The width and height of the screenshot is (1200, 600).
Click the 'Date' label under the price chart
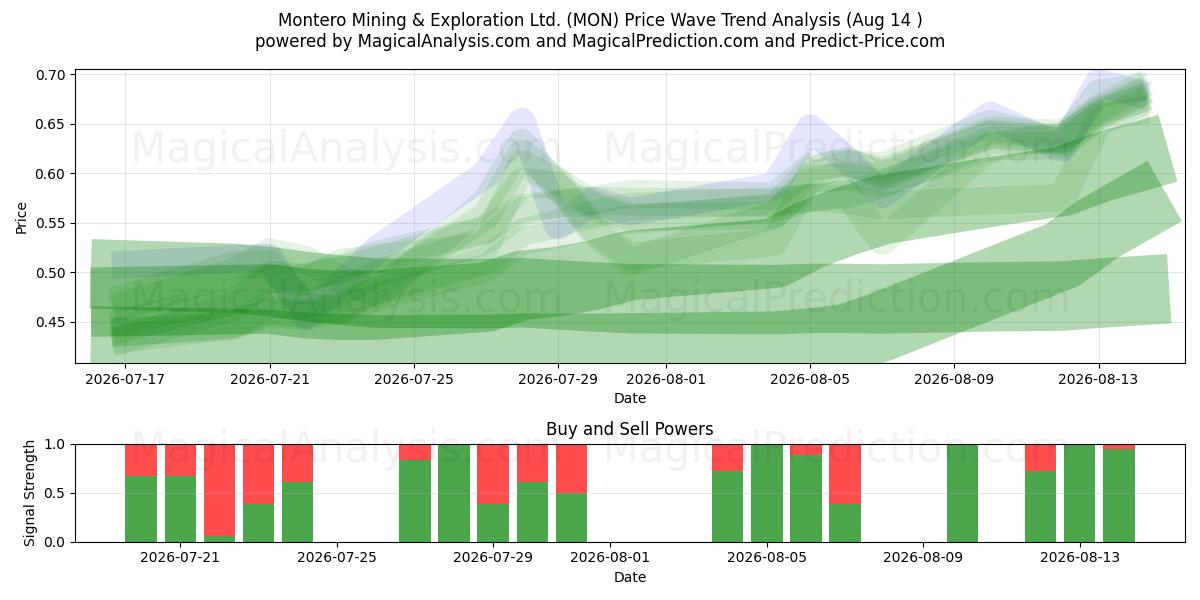(x=630, y=398)
